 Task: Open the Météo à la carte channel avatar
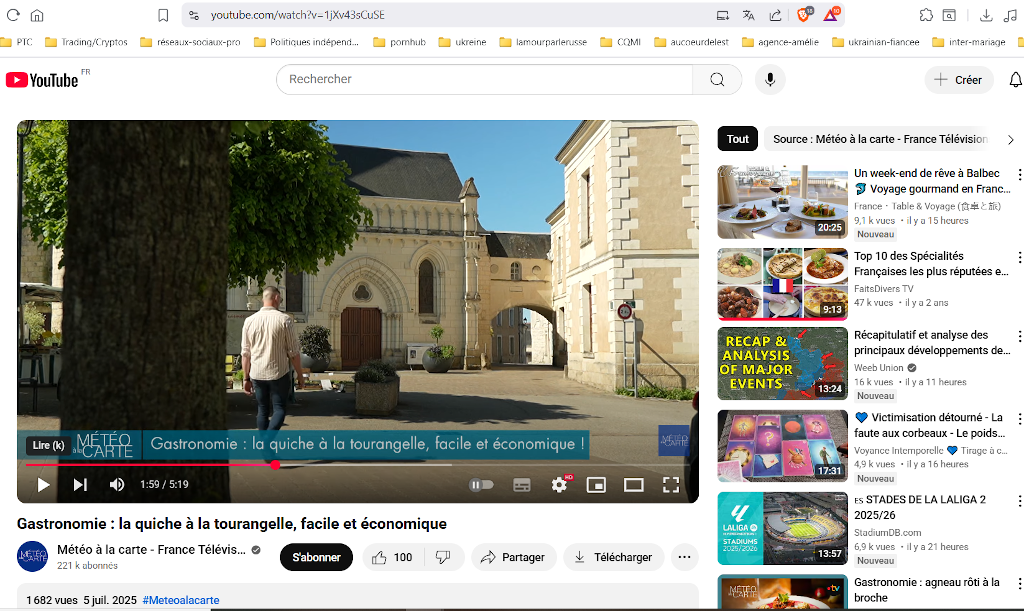tap(32, 557)
